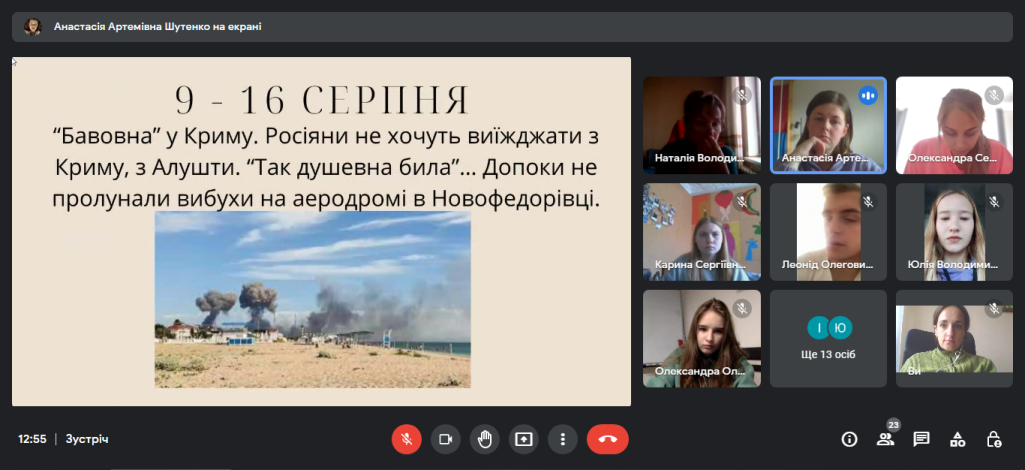1025x470 pixels.
Task: Select Наталія Володи... video tile
Action: click(701, 124)
